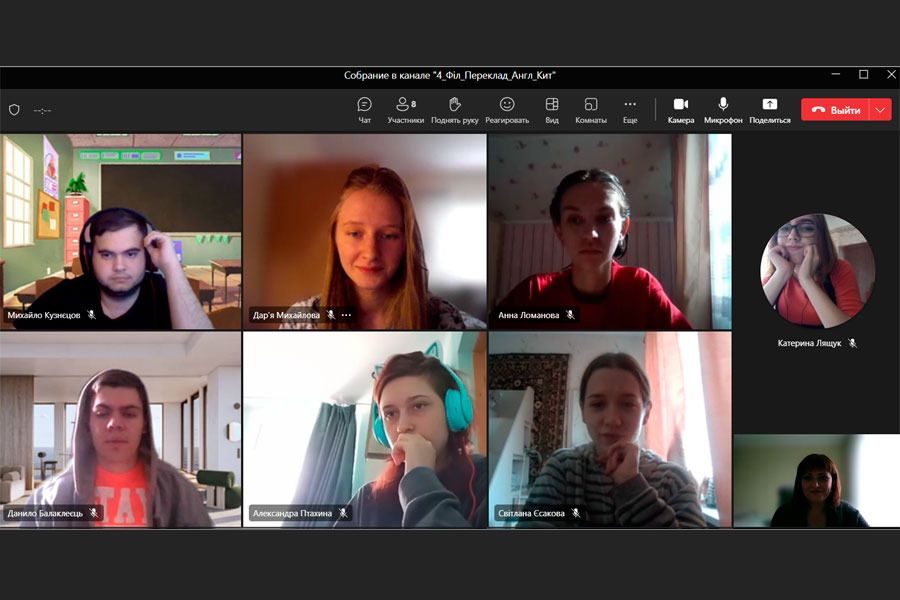Share screen with Поделиться
The height and width of the screenshot is (600, 900).
pyautogui.click(x=770, y=110)
